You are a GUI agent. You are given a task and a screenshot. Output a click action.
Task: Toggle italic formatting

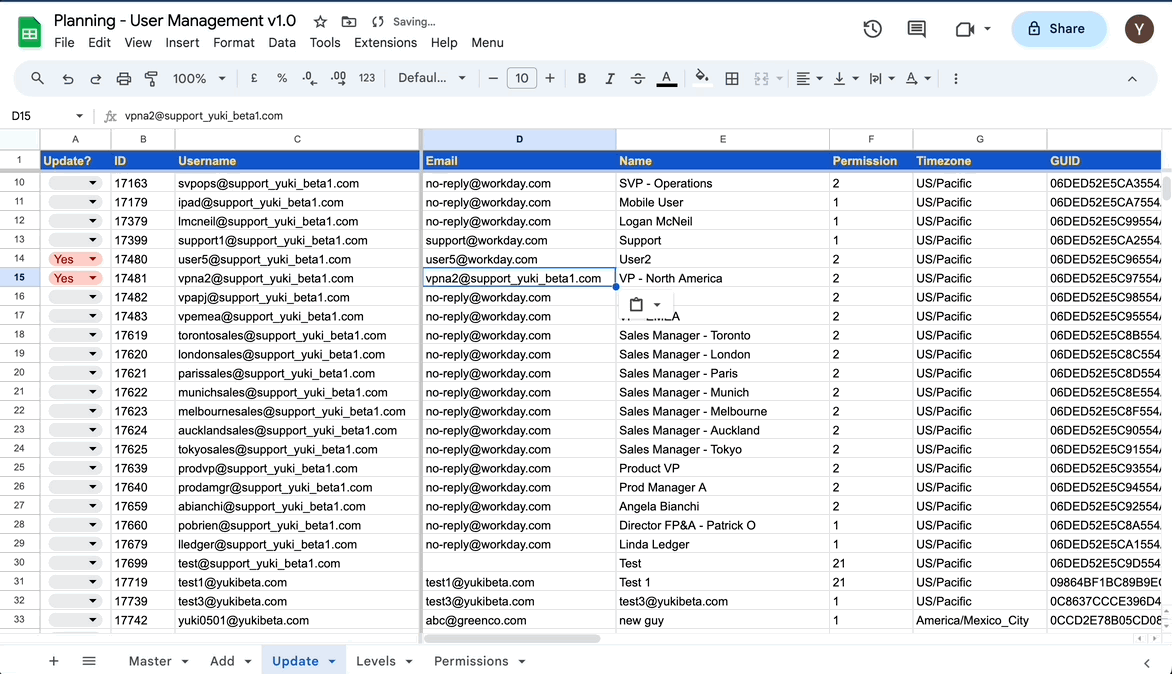coord(610,79)
